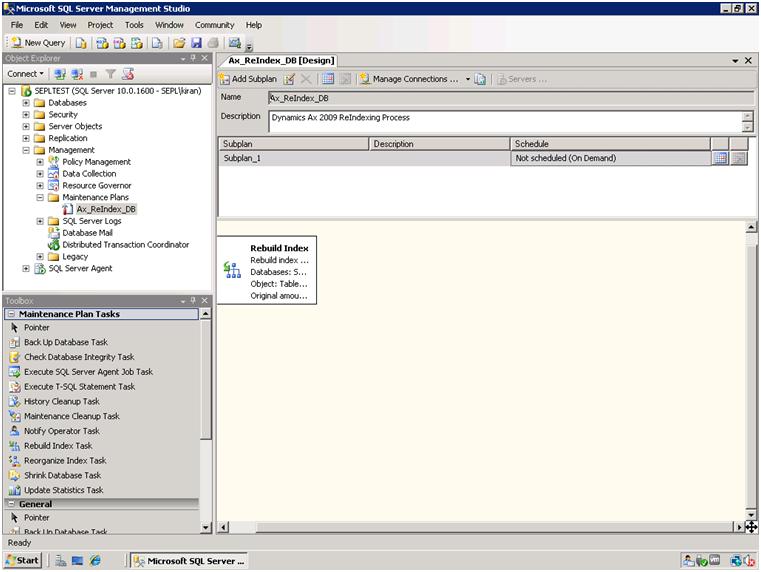Expand Policy Management node
Viewport: 761px width, 572px height.
pos(40,162)
